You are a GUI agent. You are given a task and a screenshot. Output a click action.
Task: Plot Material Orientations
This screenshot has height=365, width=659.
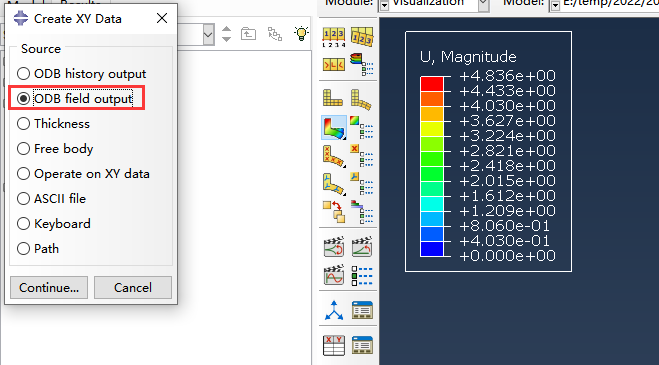pos(334,184)
